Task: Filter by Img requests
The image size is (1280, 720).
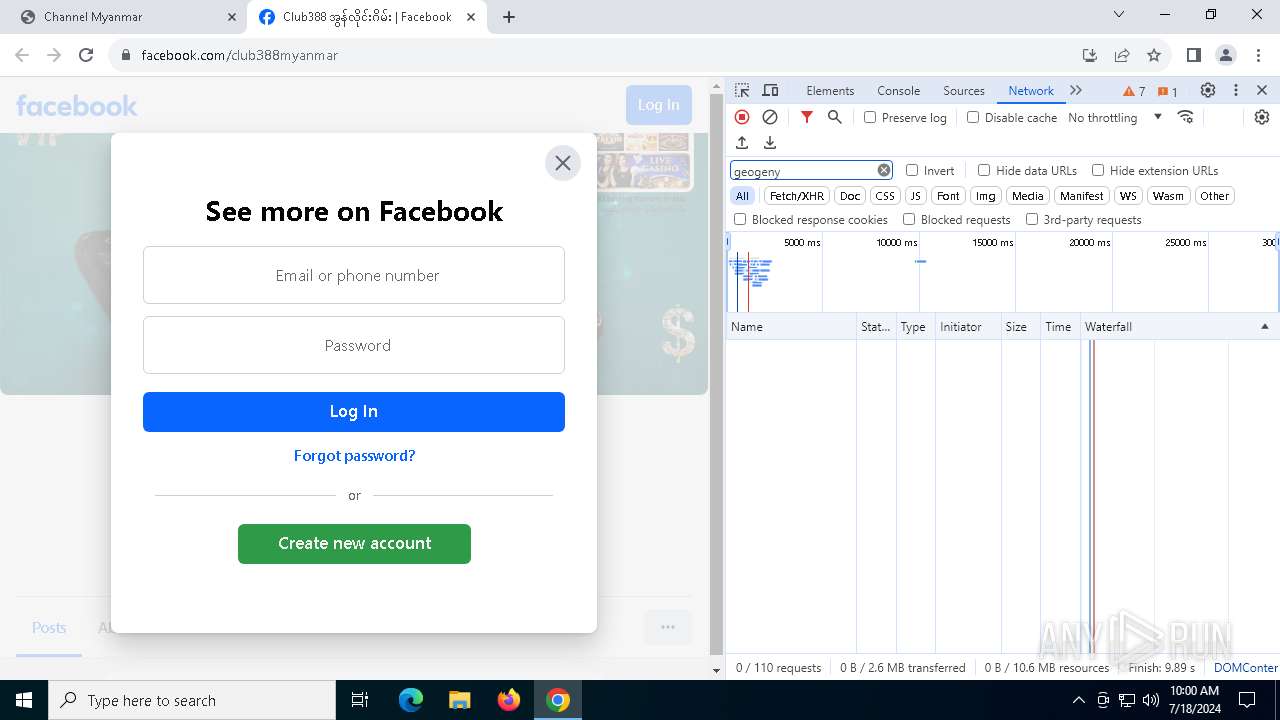Action: tap(986, 196)
